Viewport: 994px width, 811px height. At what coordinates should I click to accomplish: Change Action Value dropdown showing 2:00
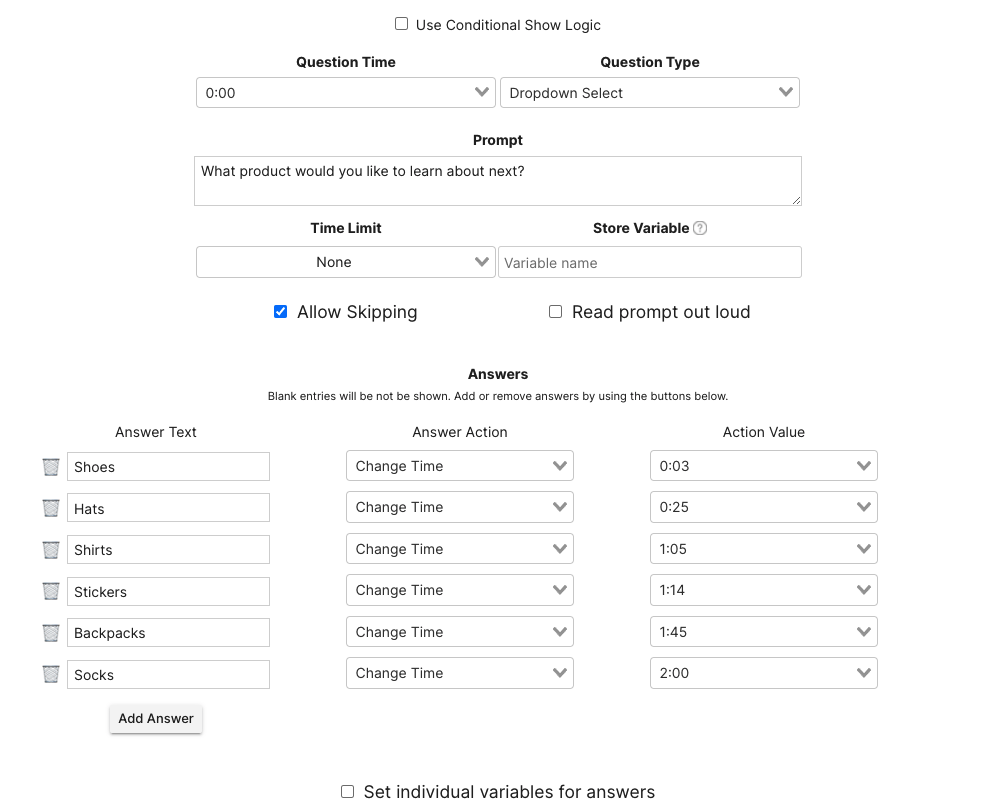pos(764,673)
